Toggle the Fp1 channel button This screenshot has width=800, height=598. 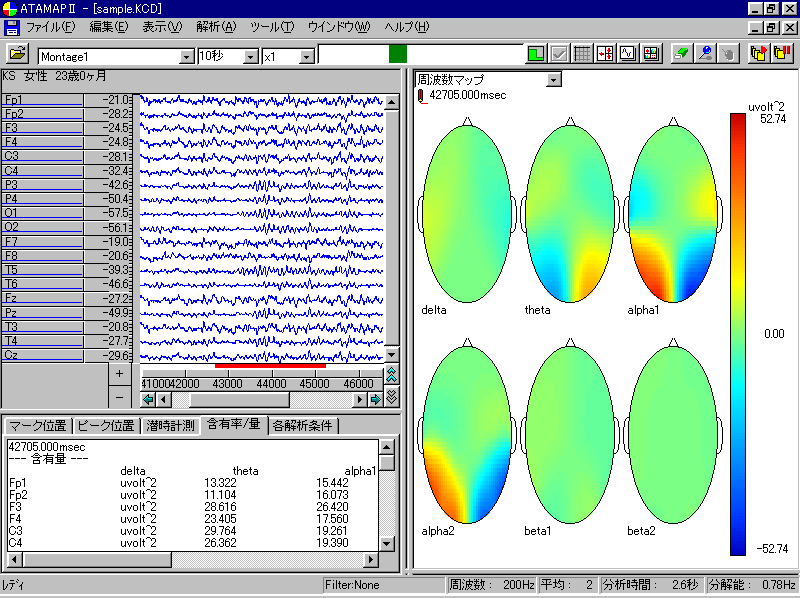point(42,100)
